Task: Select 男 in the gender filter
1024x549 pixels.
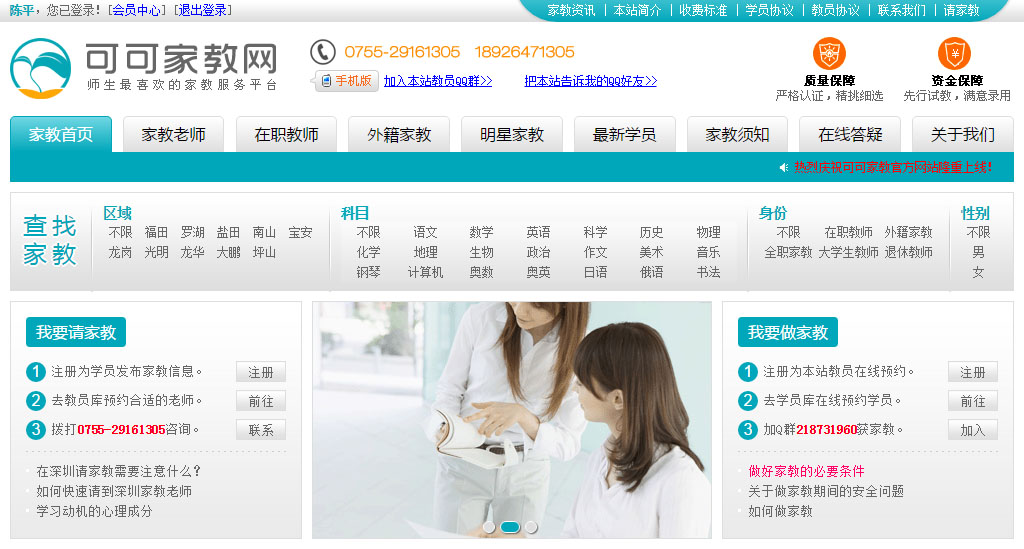Action: (978, 252)
